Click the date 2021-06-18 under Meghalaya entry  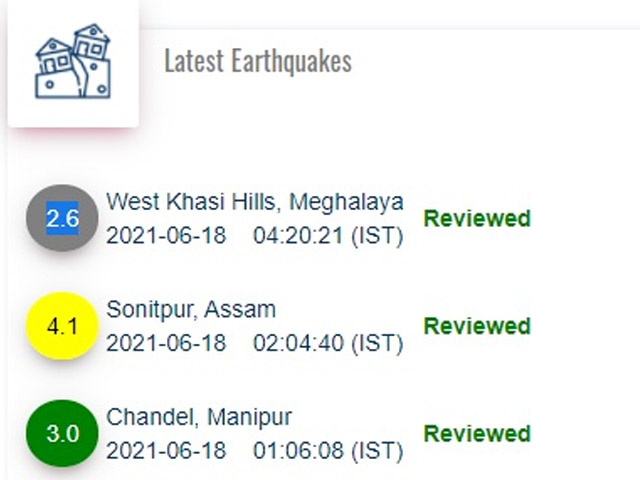coord(166,236)
